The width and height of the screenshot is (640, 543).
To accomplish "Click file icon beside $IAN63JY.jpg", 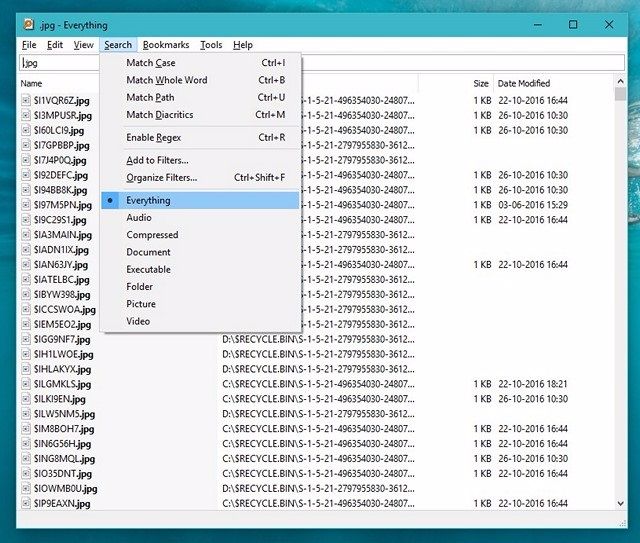I will (x=26, y=265).
